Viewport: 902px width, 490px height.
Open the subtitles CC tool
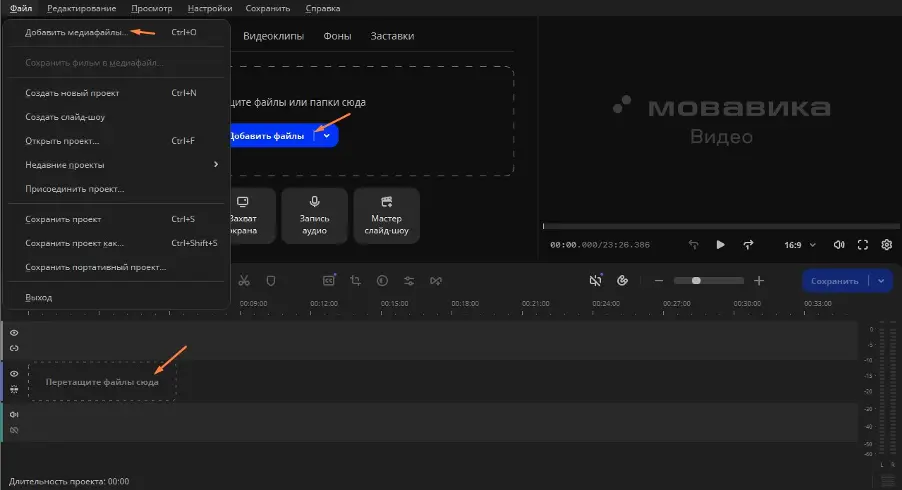(329, 280)
